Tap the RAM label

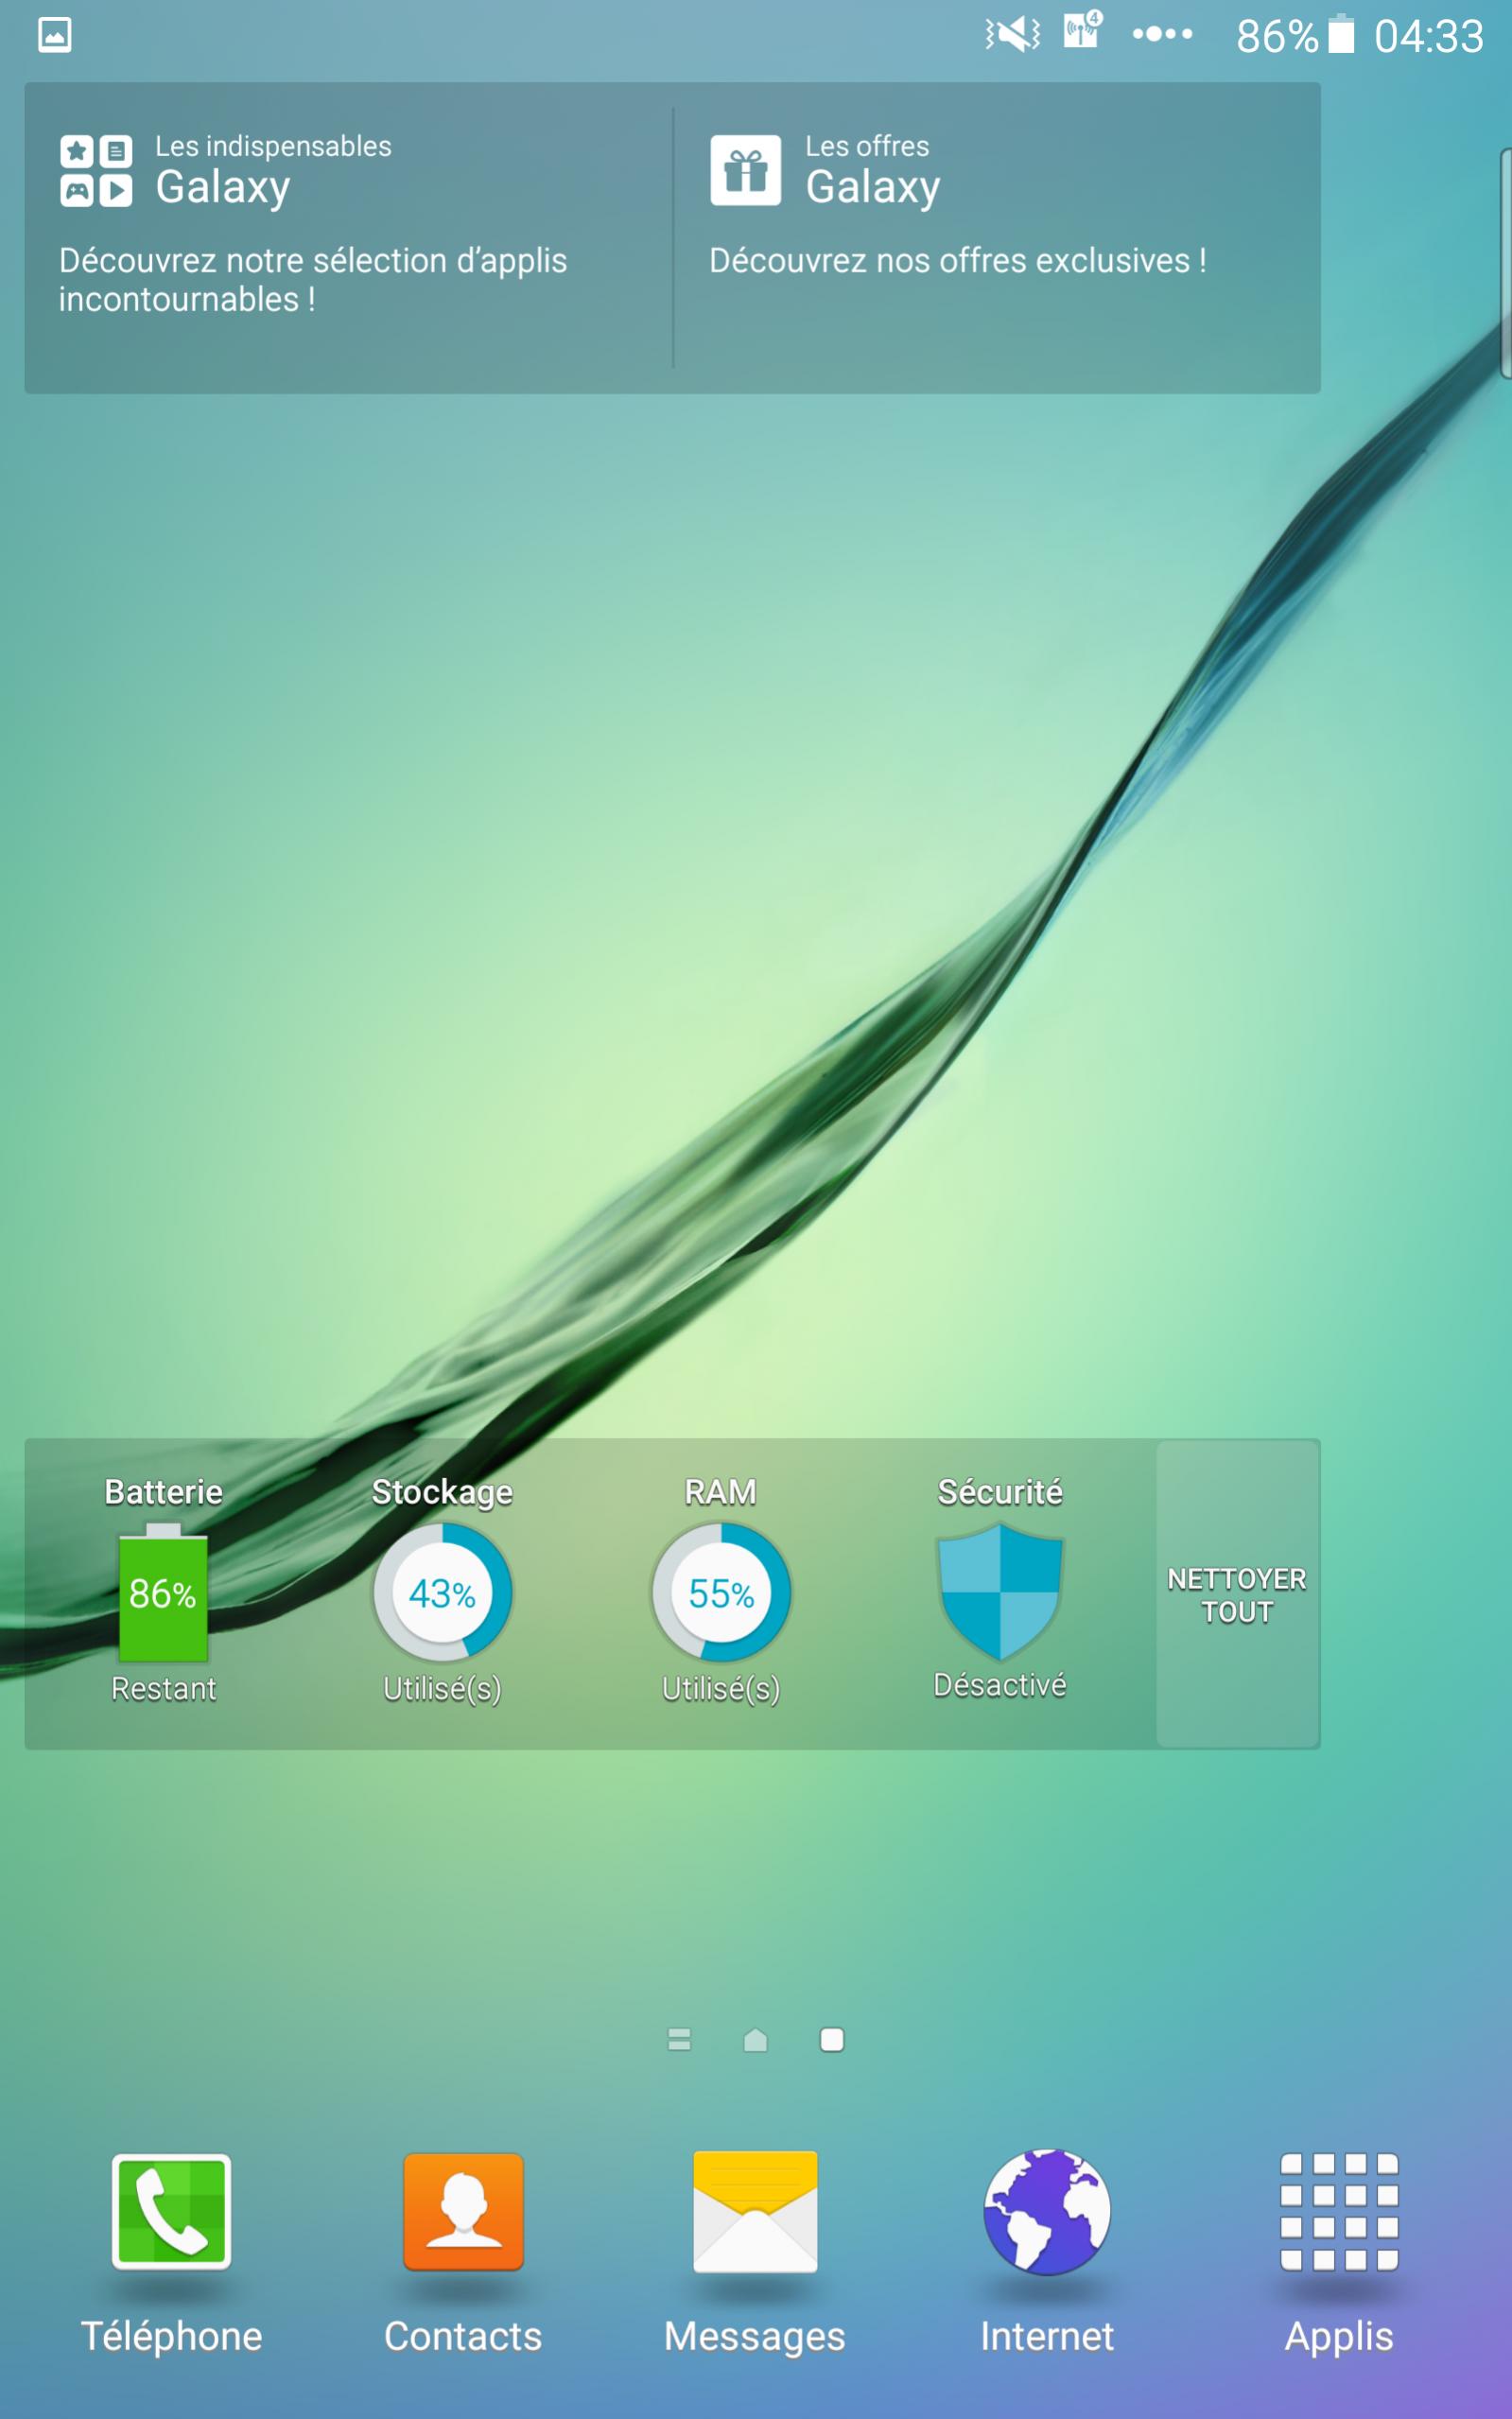coord(721,1492)
